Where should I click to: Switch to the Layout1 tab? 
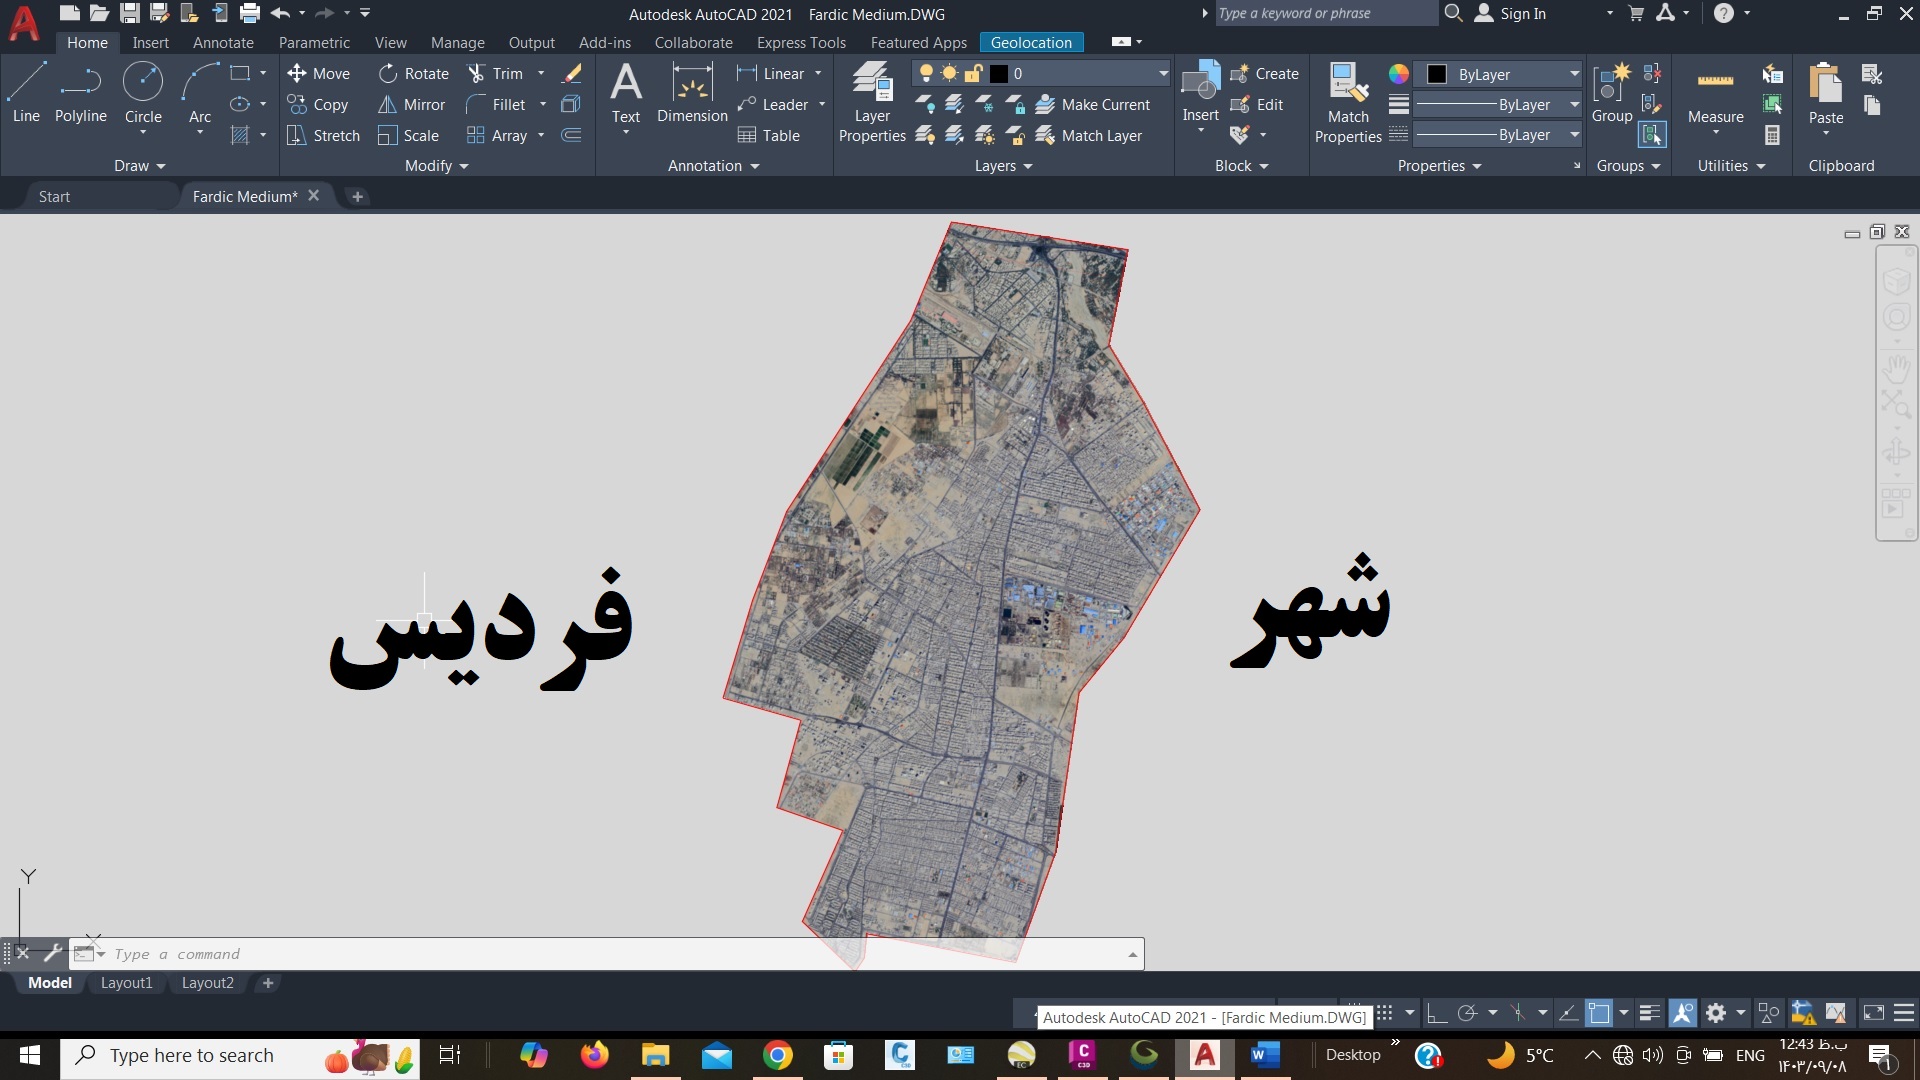126,983
